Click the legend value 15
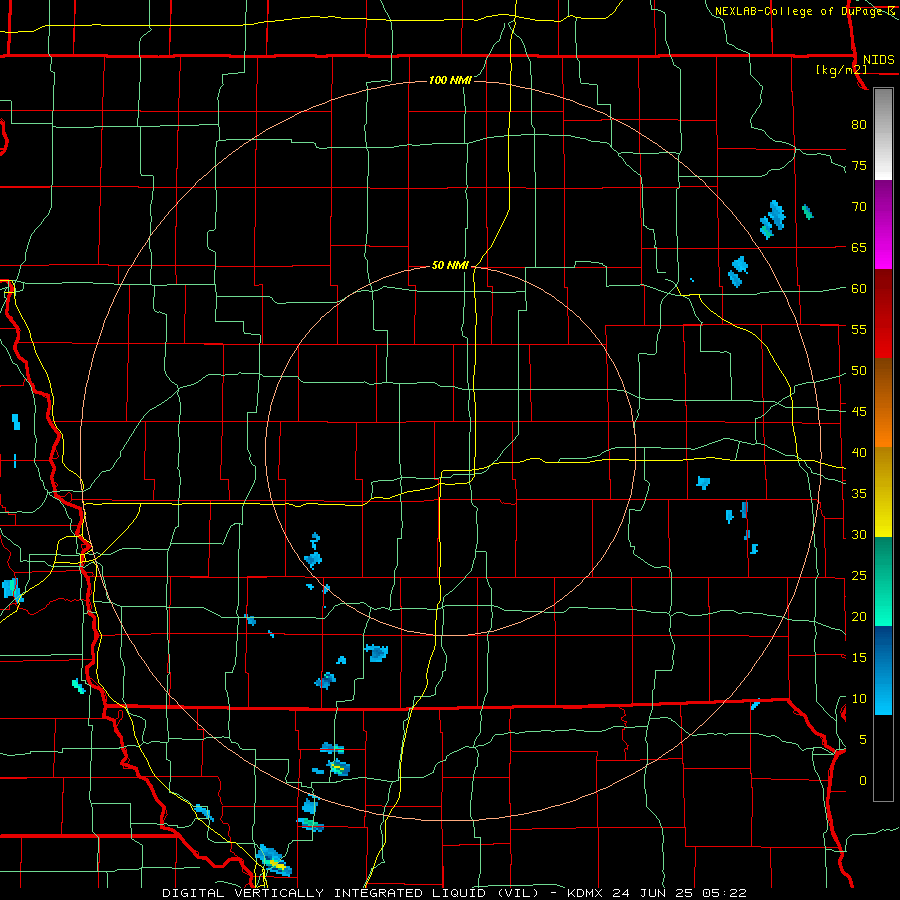 pos(859,657)
